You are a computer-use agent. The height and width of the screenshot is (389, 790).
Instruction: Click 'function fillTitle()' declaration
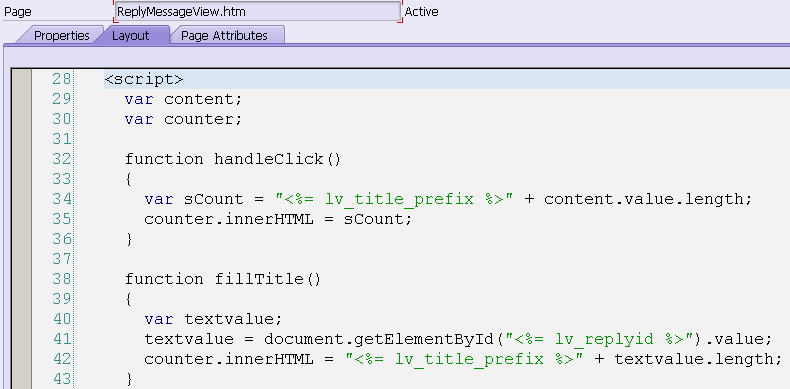223,279
